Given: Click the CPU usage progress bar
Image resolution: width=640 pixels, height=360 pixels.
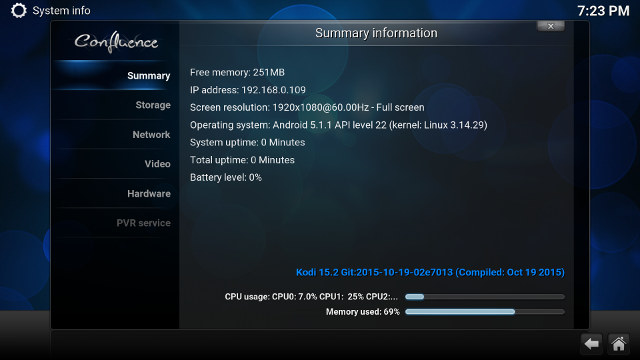Looking at the screenshot, I should (x=485, y=297).
